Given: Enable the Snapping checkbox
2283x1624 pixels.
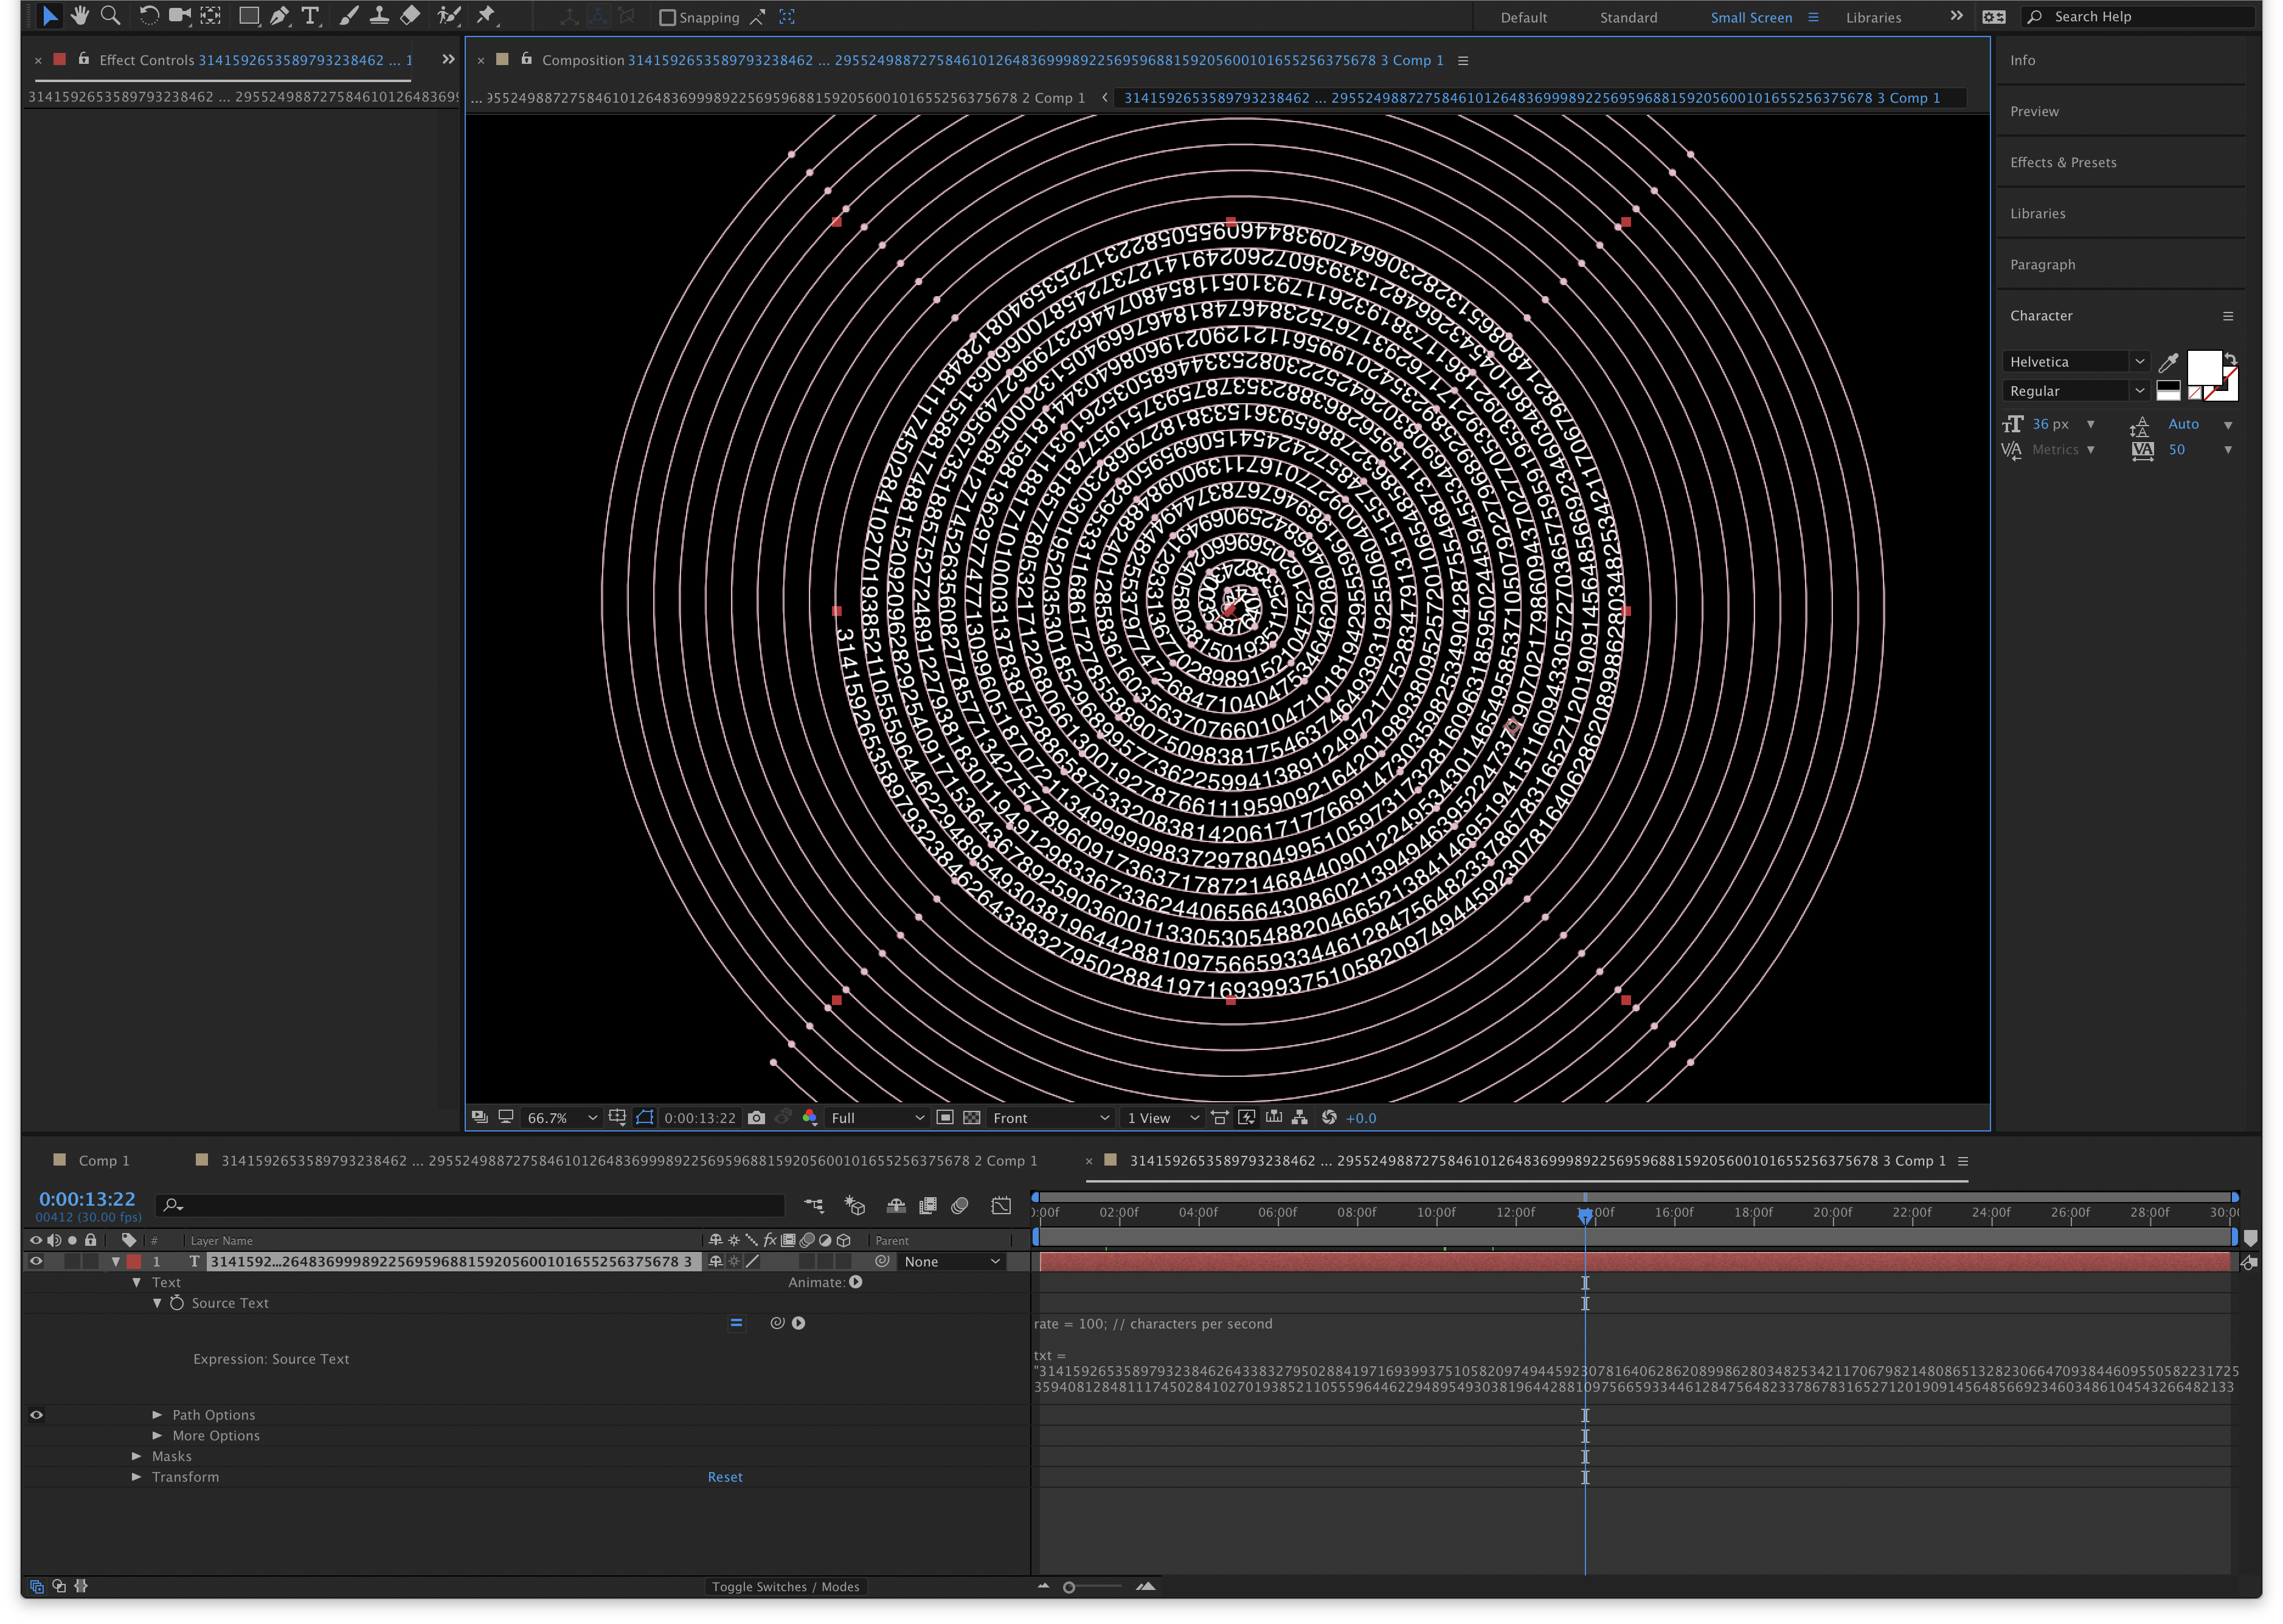Looking at the screenshot, I should click(x=668, y=17).
